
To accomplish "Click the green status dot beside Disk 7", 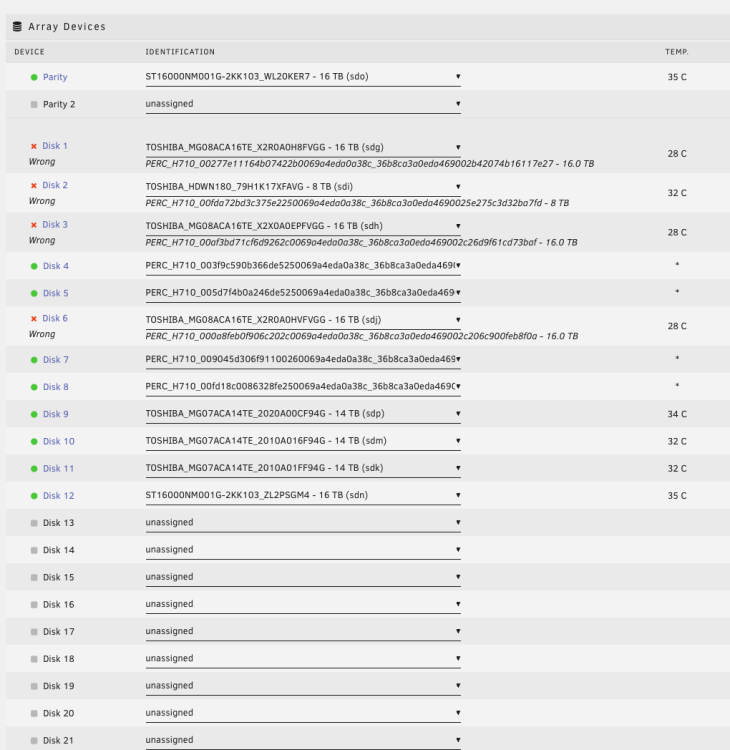I will tap(34, 360).
